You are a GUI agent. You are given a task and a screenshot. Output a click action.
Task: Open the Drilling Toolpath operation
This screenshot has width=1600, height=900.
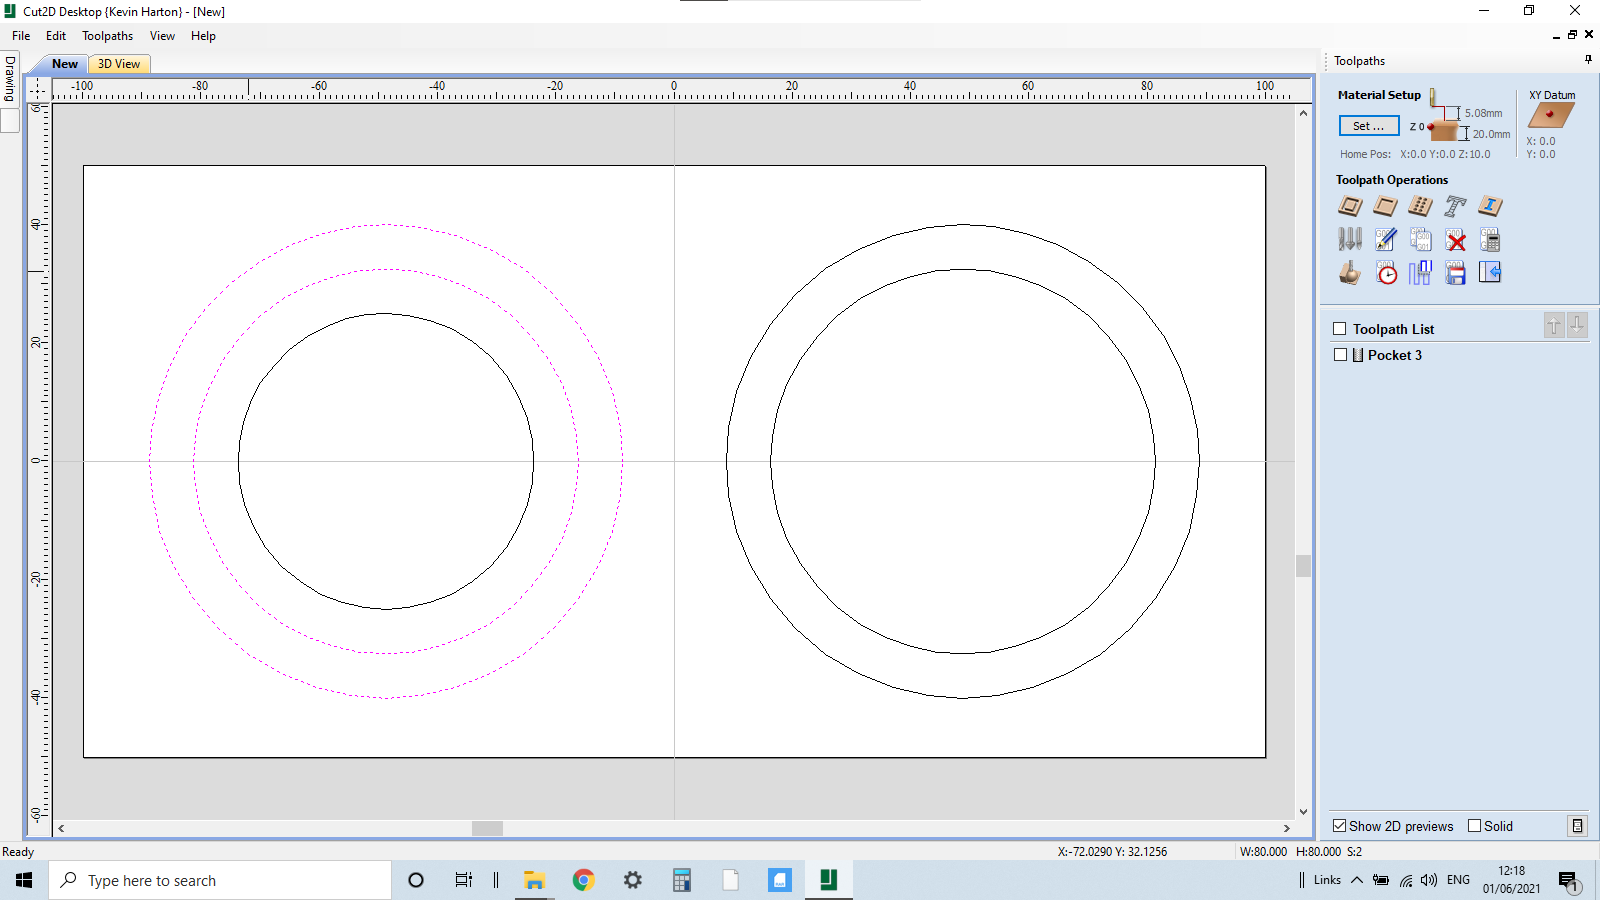[1420, 206]
